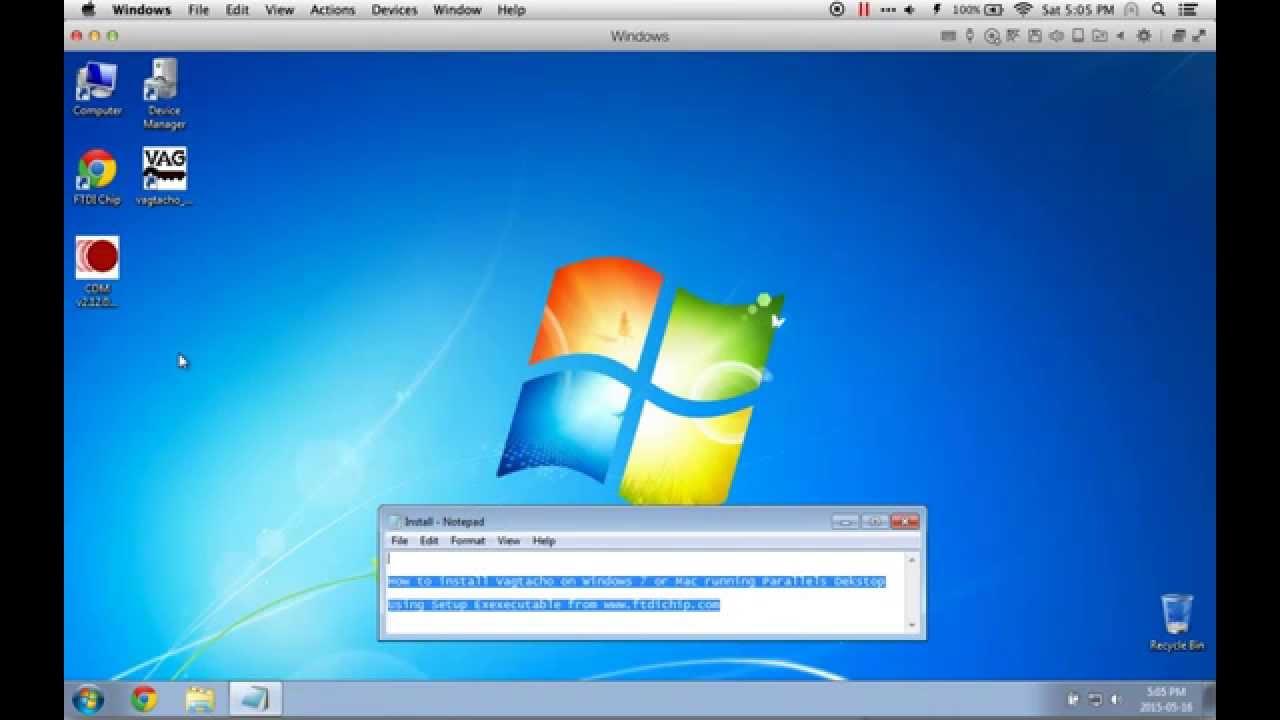The height and width of the screenshot is (720, 1280).
Task: Open the Mac Help menu
Action: [511, 10]
